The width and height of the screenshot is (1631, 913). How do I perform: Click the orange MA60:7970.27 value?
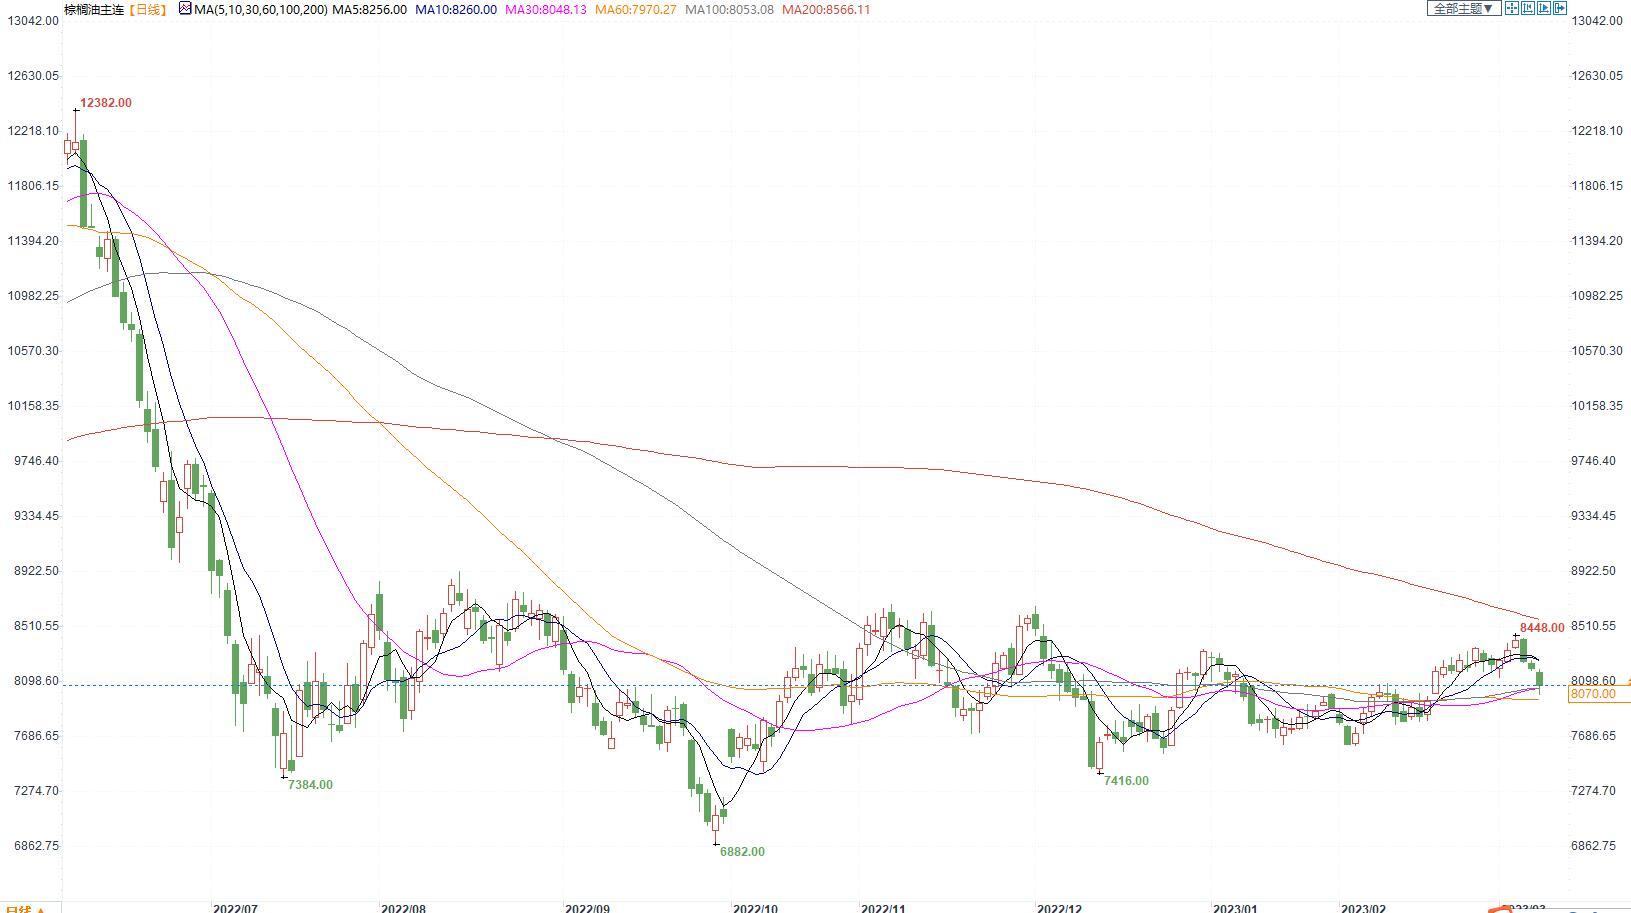pos(636,9)
